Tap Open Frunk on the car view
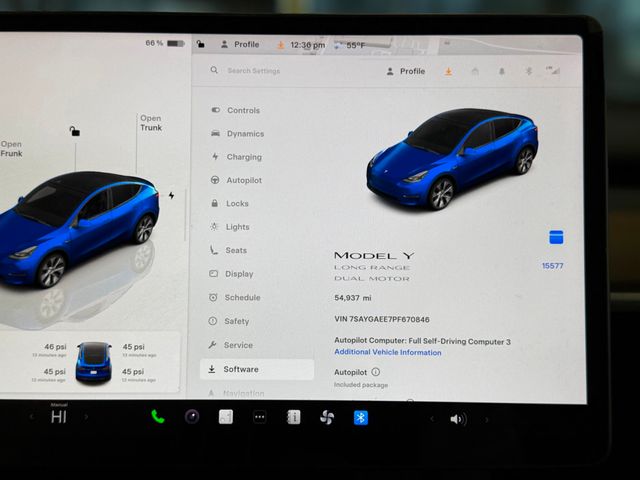The width and height of the screenshot is (640, 480). tap(11, 149)
